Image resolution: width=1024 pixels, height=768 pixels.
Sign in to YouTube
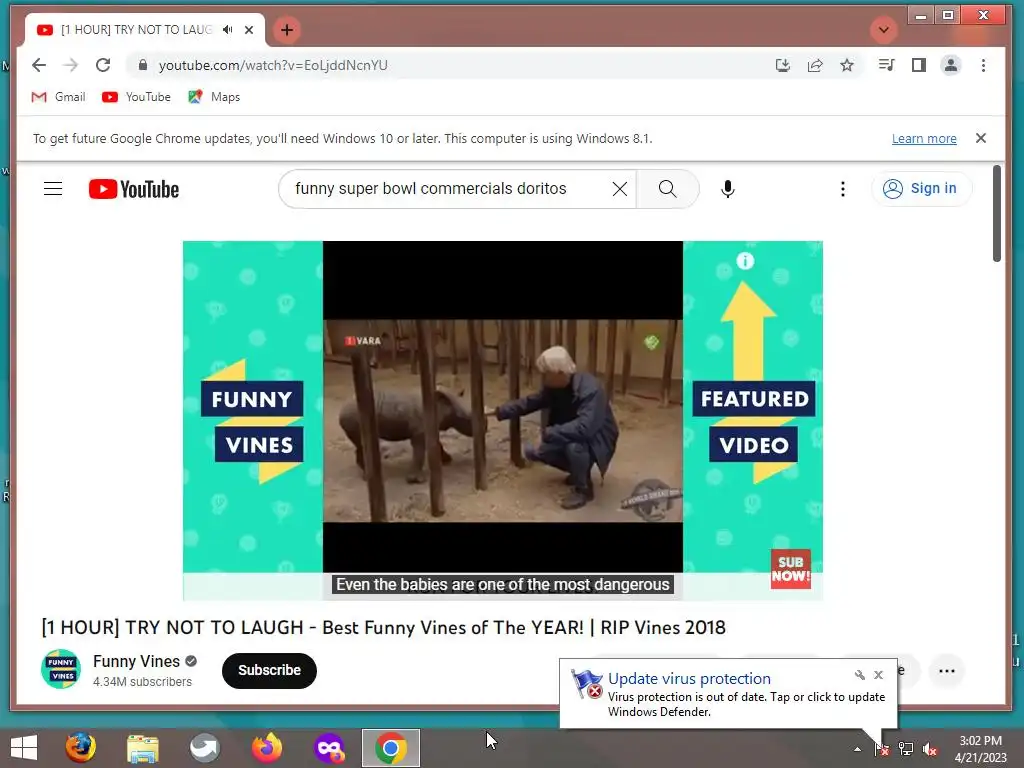921,189
